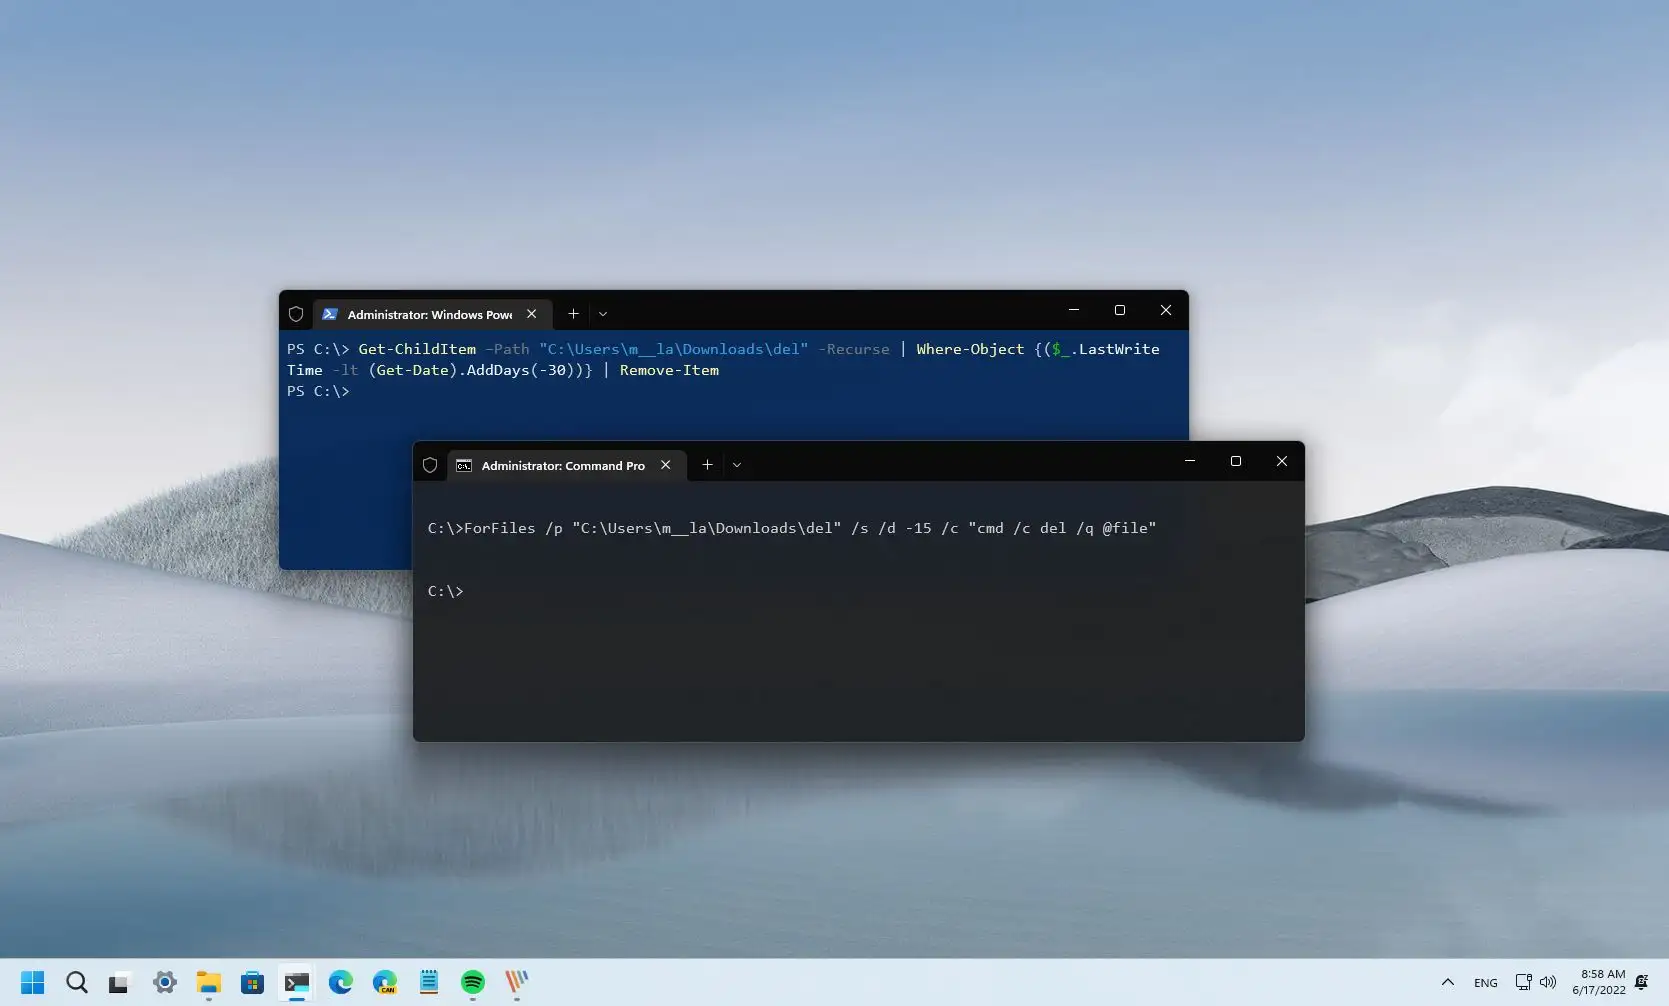Open the PowerShell window's tab dropdown menu

(x=603, y=314)
